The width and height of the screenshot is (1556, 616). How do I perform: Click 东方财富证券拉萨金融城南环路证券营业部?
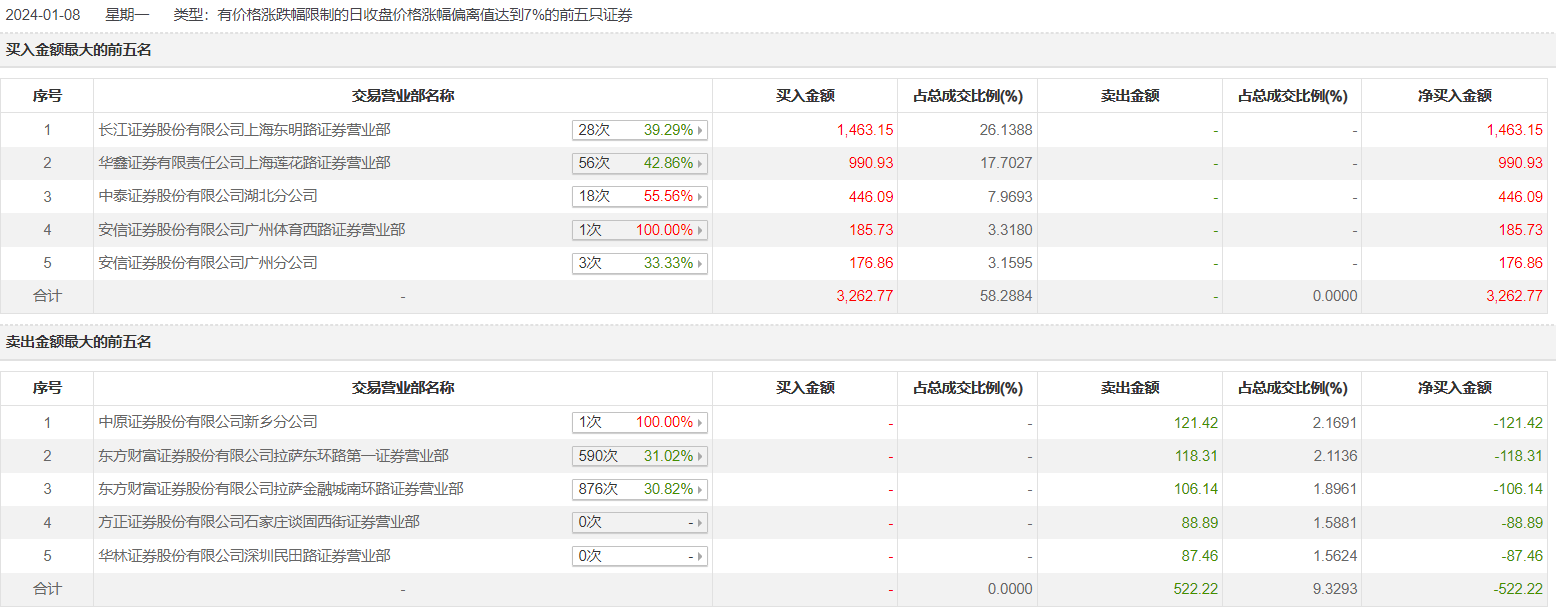(x=281, y=489)
